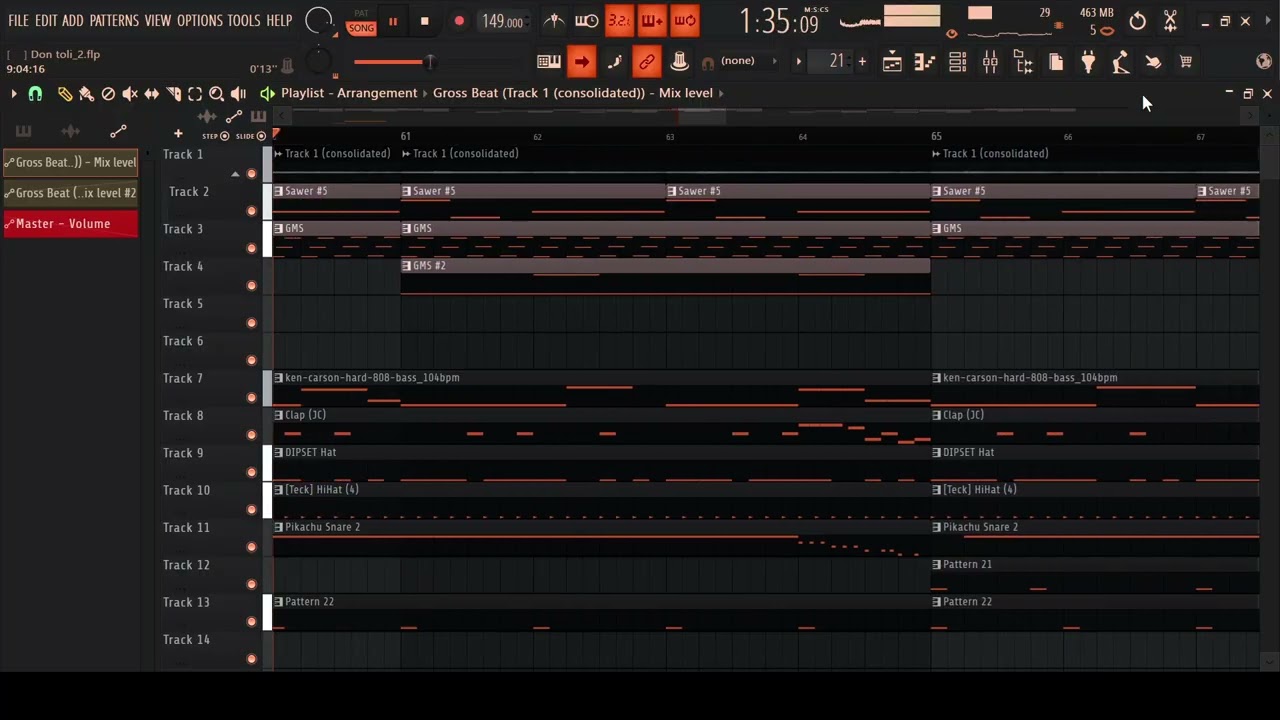Viewport: 1280px width, 720px height.
Task: Select the Delete tool
Action: (x=108, y=94)
